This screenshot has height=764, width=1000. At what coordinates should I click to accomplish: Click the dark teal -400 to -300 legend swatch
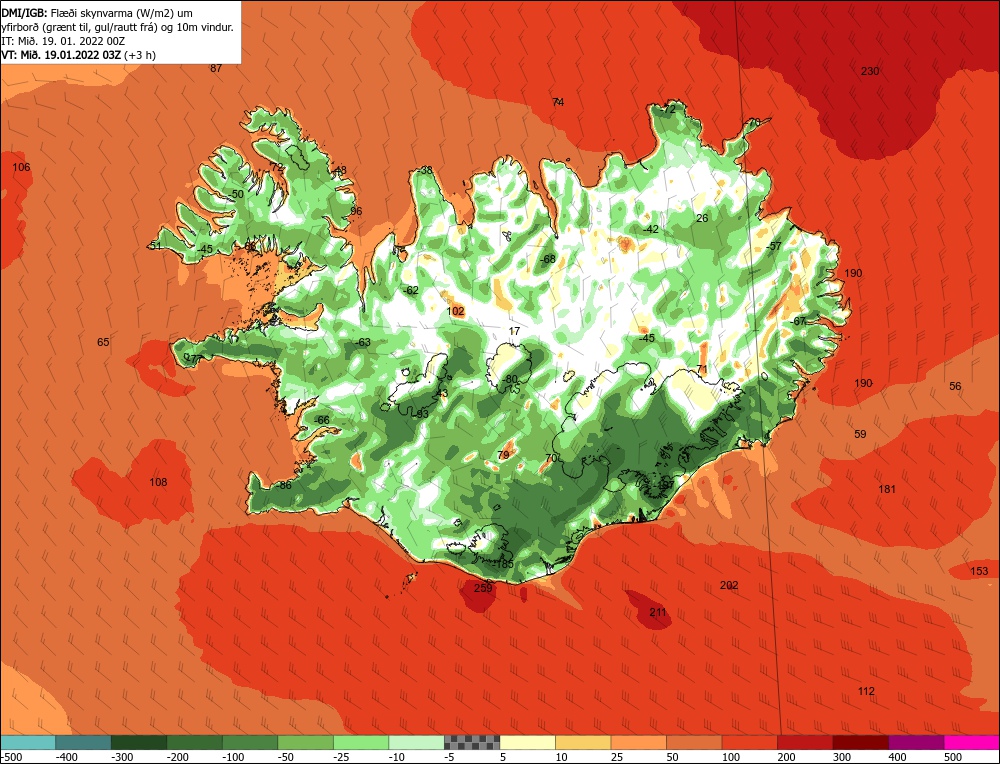tap(84, 742)
